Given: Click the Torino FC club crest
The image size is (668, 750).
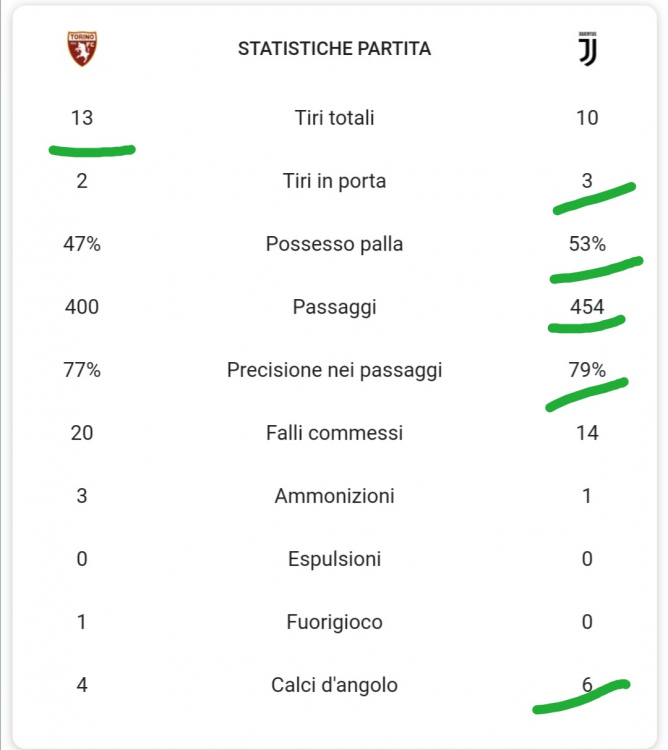Looking at the screenshot, I should pos(82,49).
